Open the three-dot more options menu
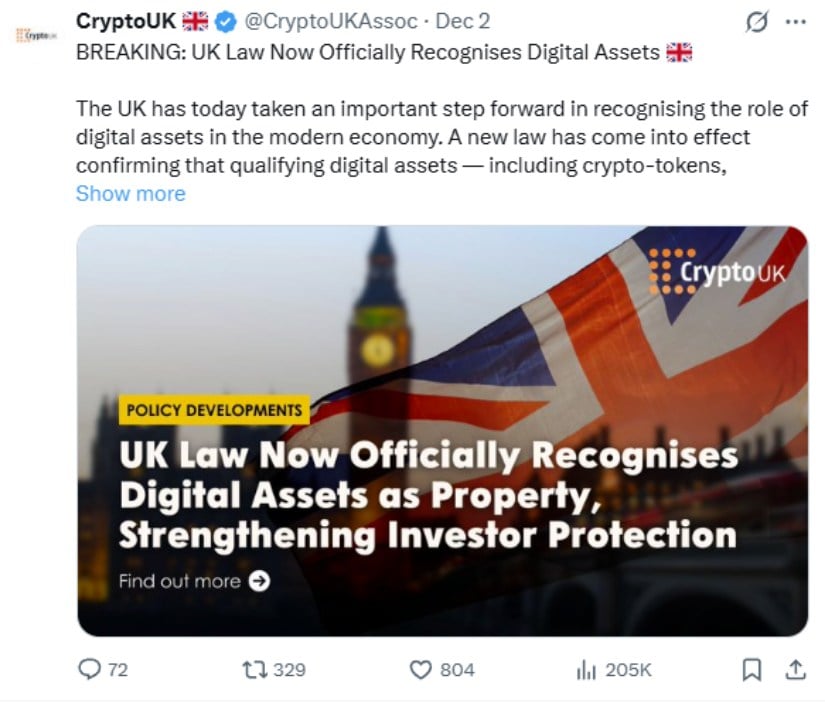Viewport: 825px width, 703px height. (796, 22)
